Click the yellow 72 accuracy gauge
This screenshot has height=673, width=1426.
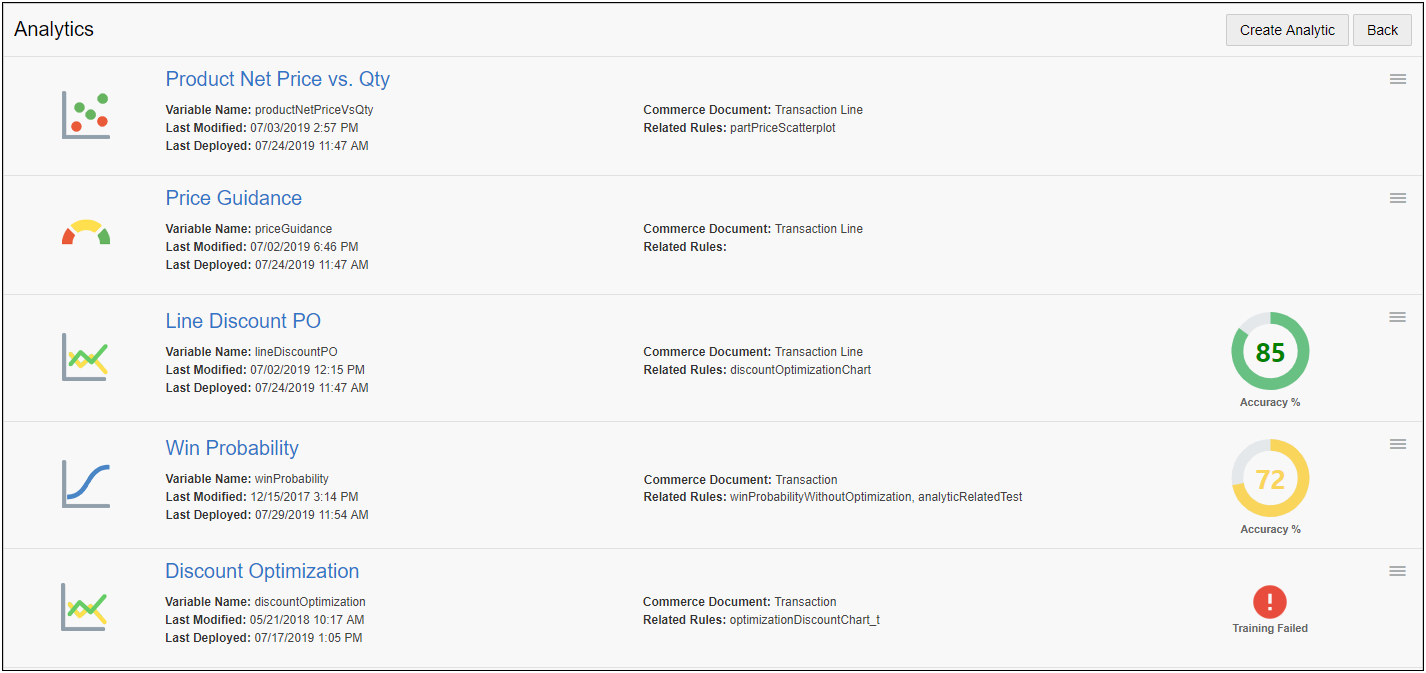click(1270, 479)
